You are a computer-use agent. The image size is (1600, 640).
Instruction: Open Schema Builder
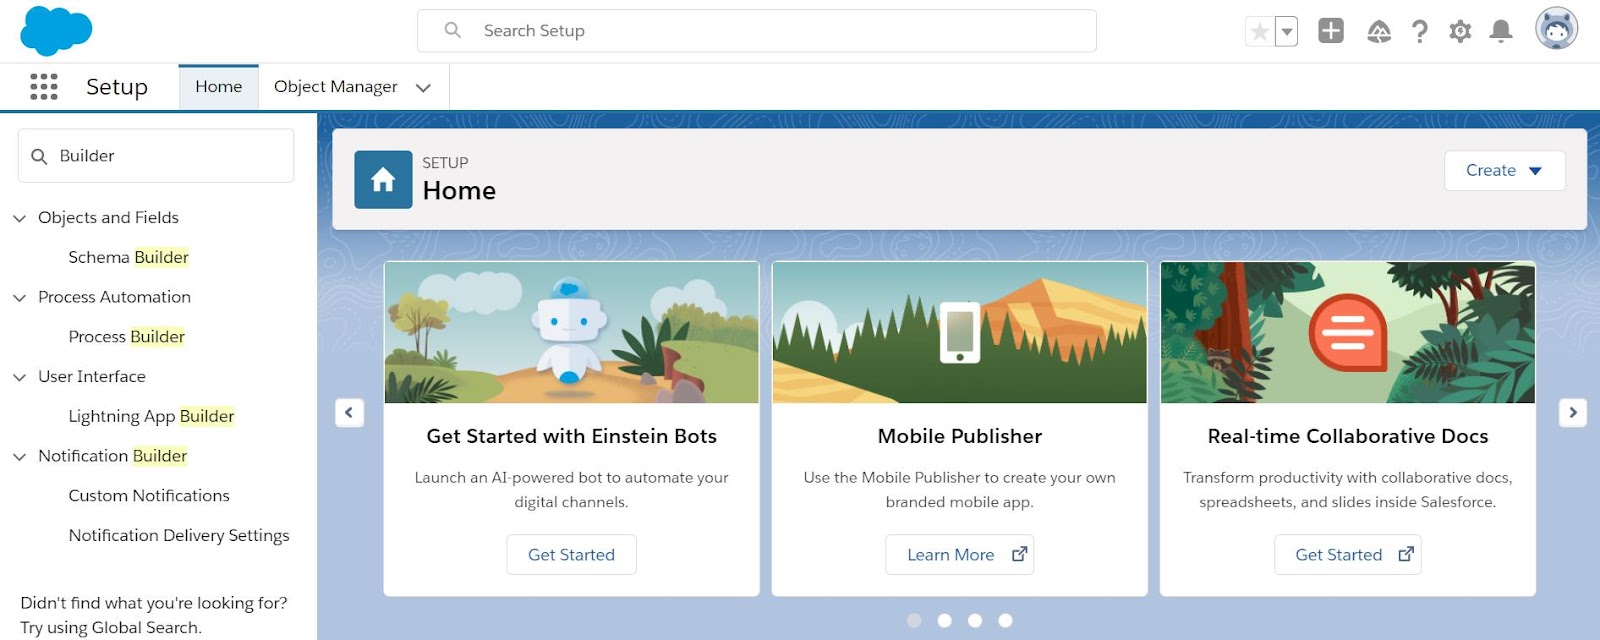[x=128, y=258]
